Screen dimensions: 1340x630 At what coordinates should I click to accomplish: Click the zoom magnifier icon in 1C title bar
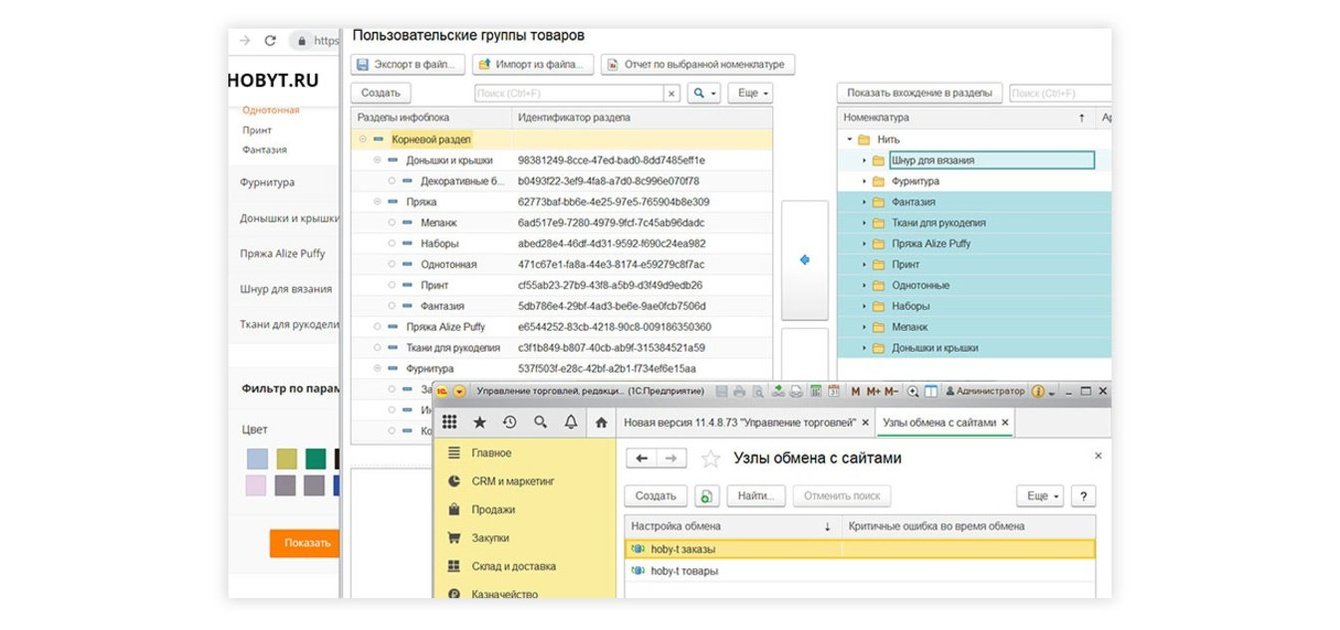click(914, 391)
